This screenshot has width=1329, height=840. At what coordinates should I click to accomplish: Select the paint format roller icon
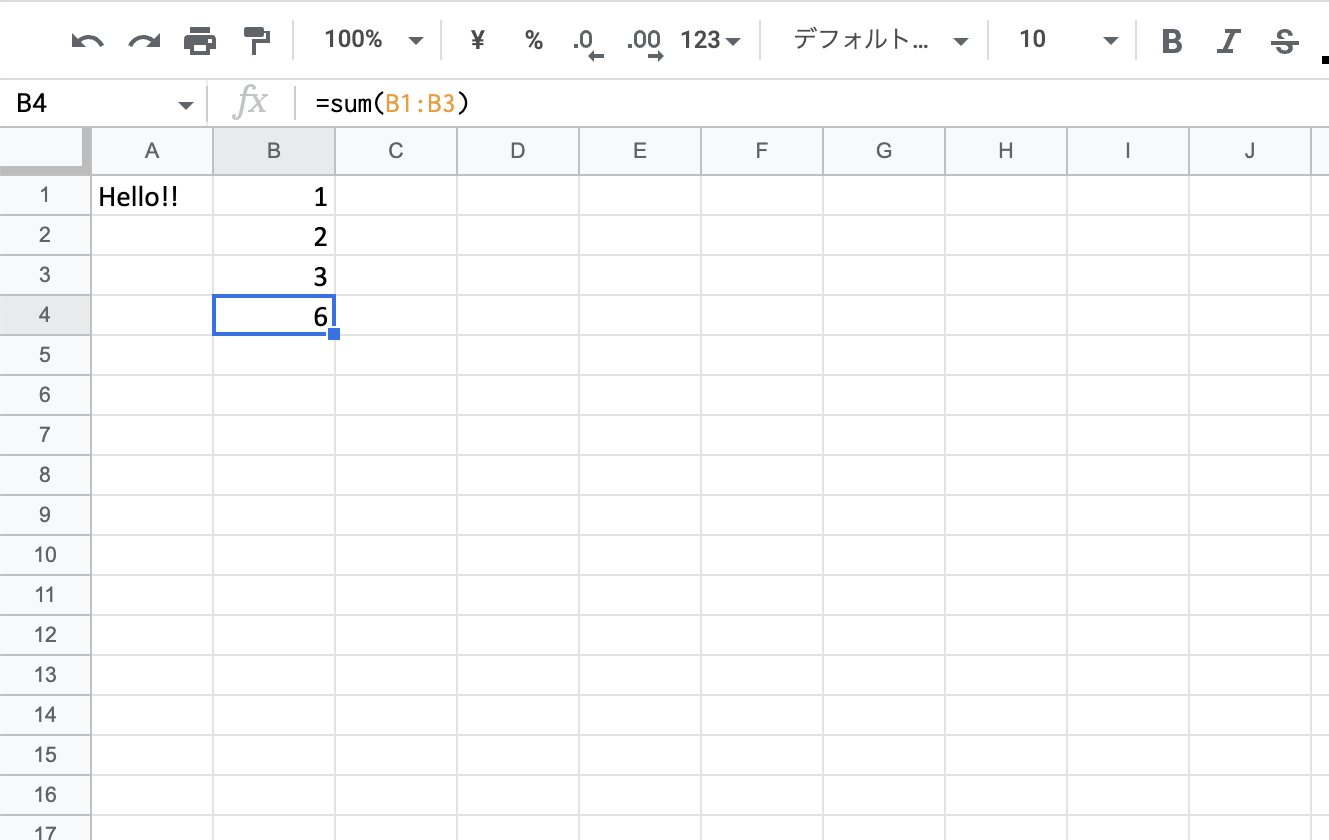(x=257, y=41)
